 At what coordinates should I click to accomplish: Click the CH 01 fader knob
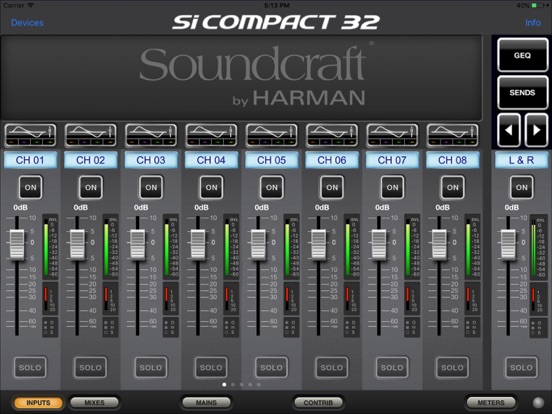click(17, 245)
